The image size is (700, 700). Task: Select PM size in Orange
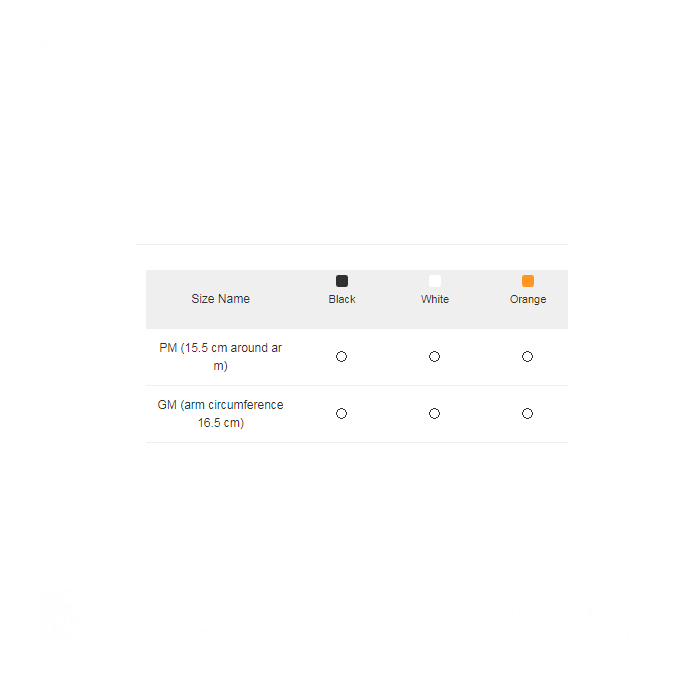(x=527, y=357)
